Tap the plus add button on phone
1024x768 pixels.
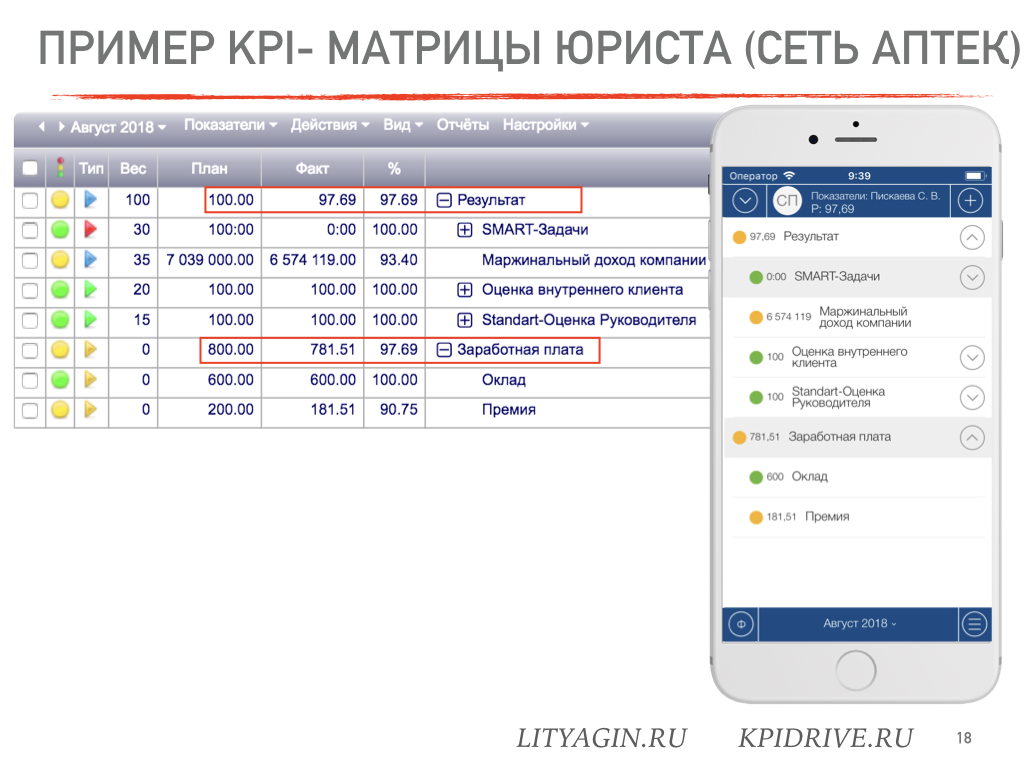[970, 200]
